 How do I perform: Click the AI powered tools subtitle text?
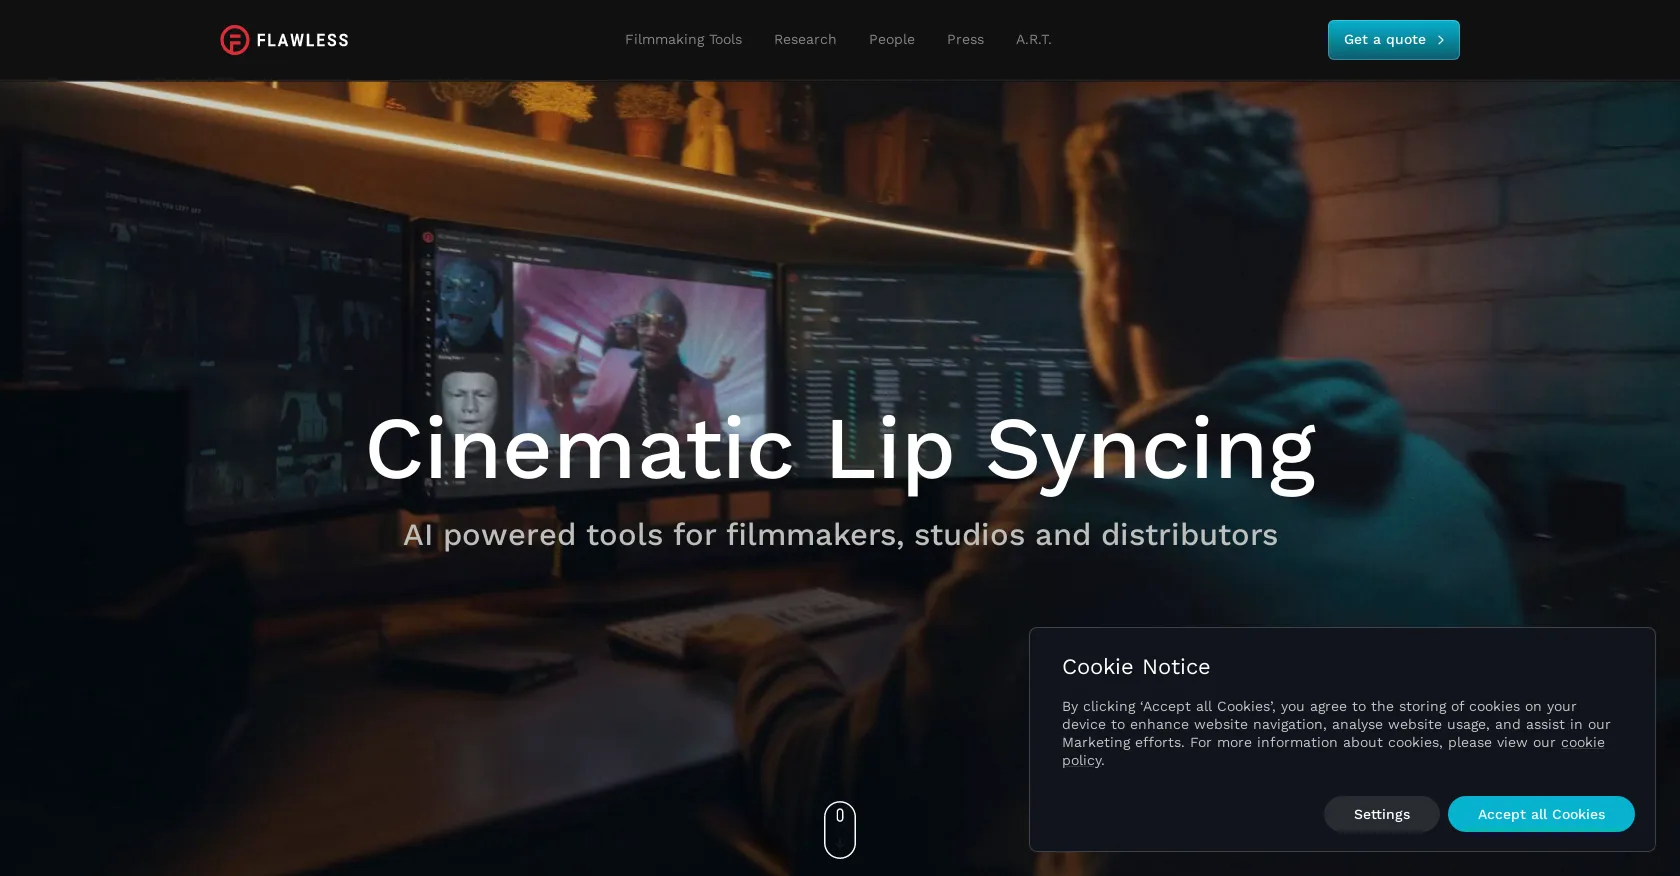(x=840, y=535)
